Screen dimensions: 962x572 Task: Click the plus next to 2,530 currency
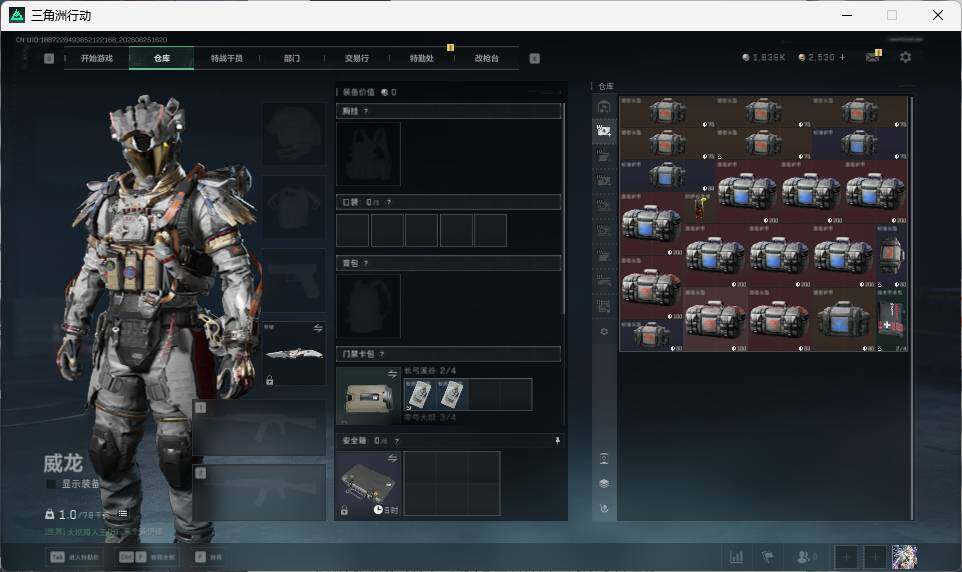842,57
